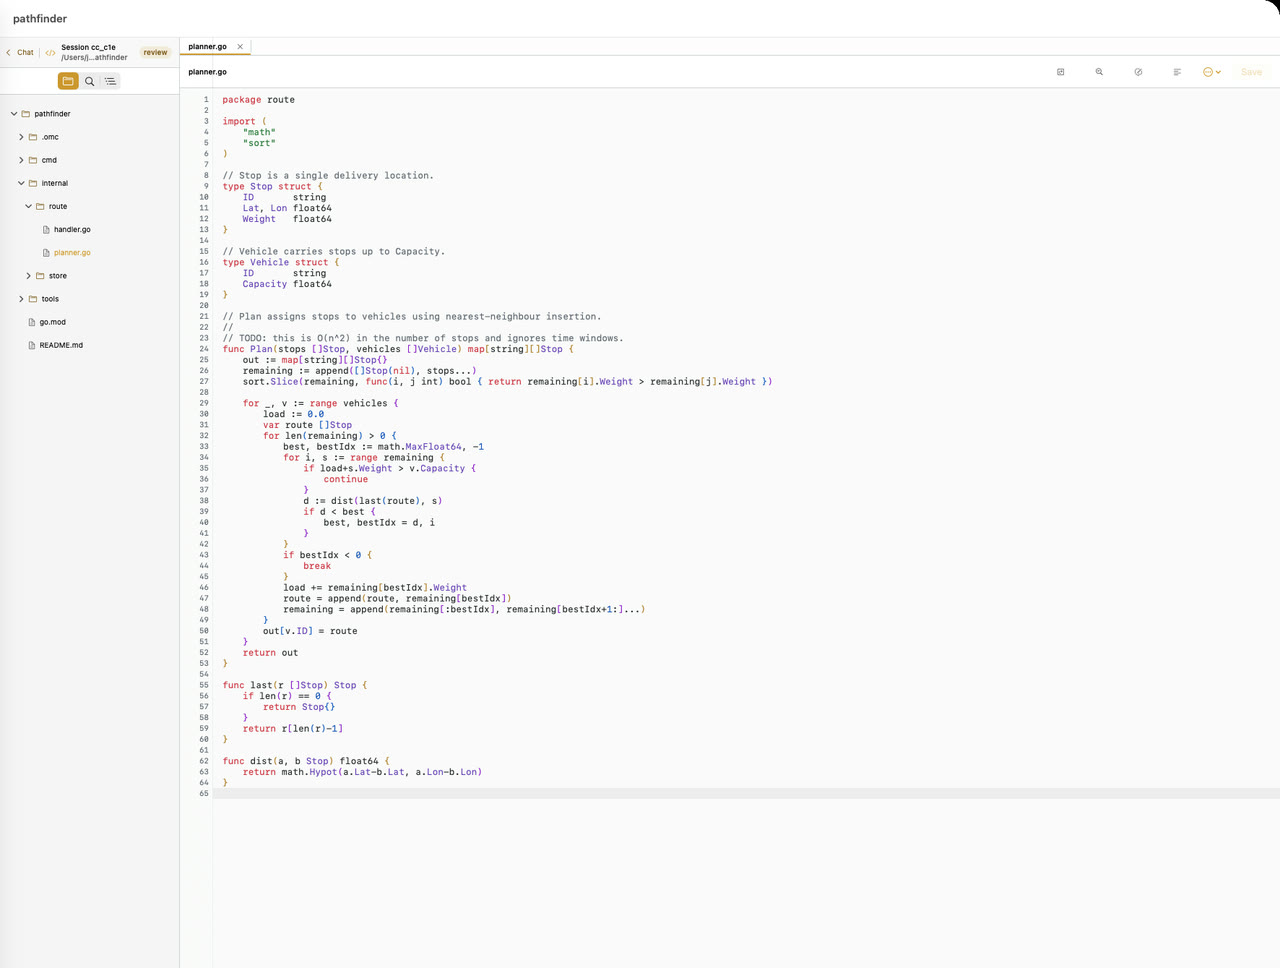Expand the cmd folder
This screenshot has height=968, width=1280.
(x=21, y=160)
